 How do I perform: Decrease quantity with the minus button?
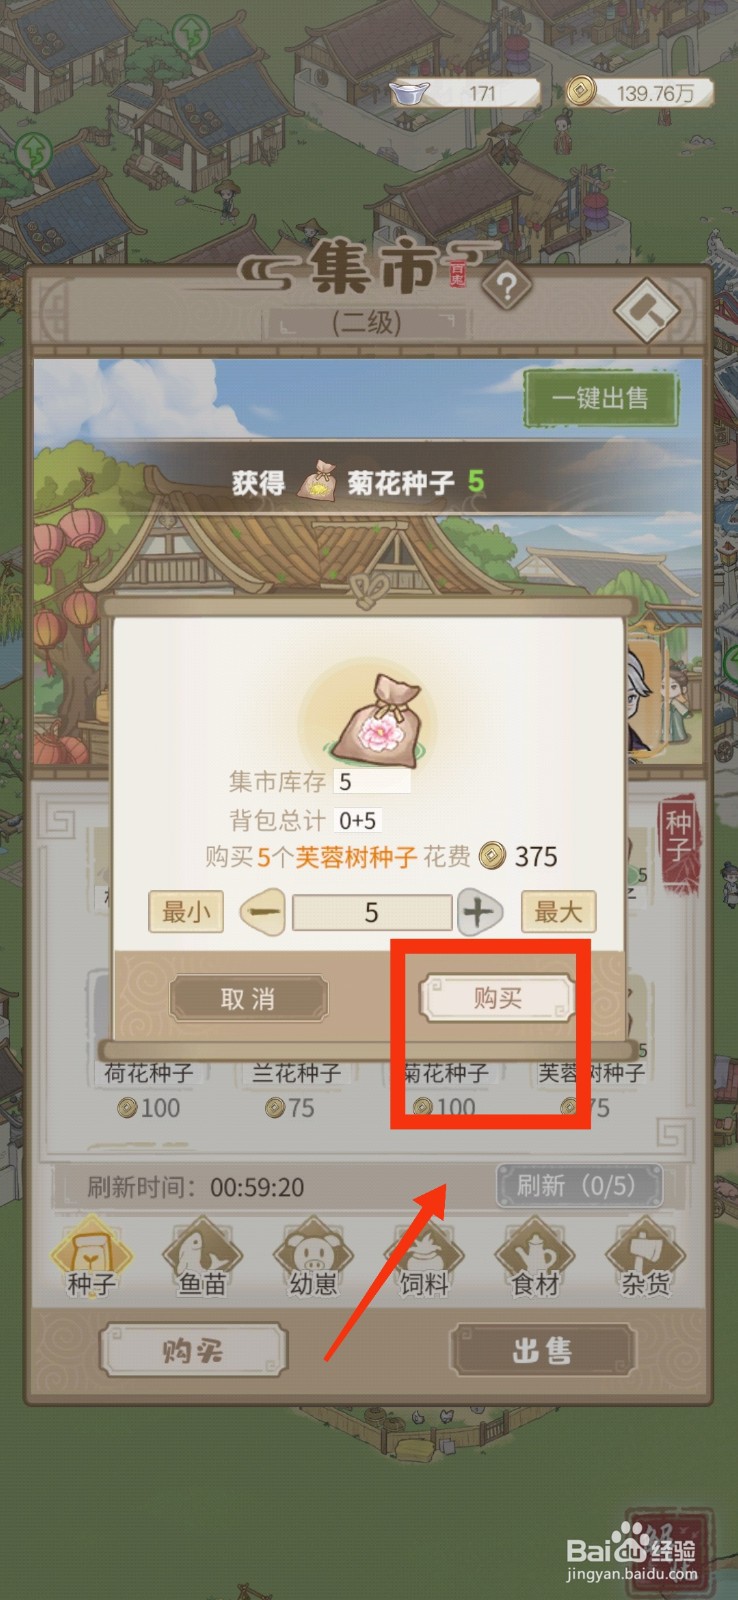[263, 912]
